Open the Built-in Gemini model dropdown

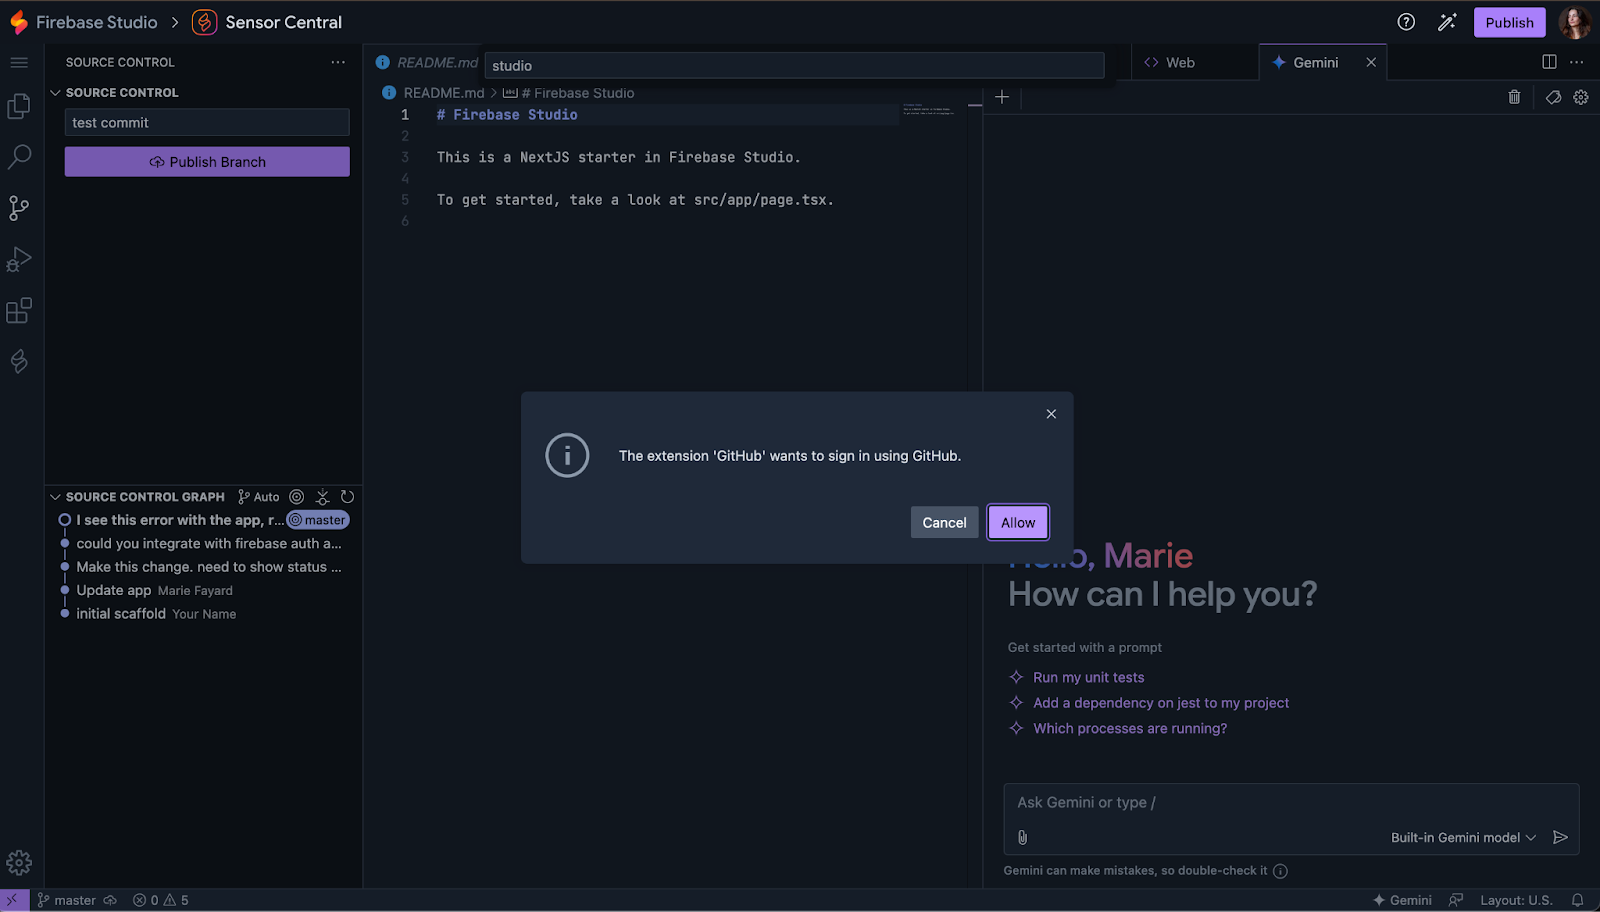point(1463,837)
